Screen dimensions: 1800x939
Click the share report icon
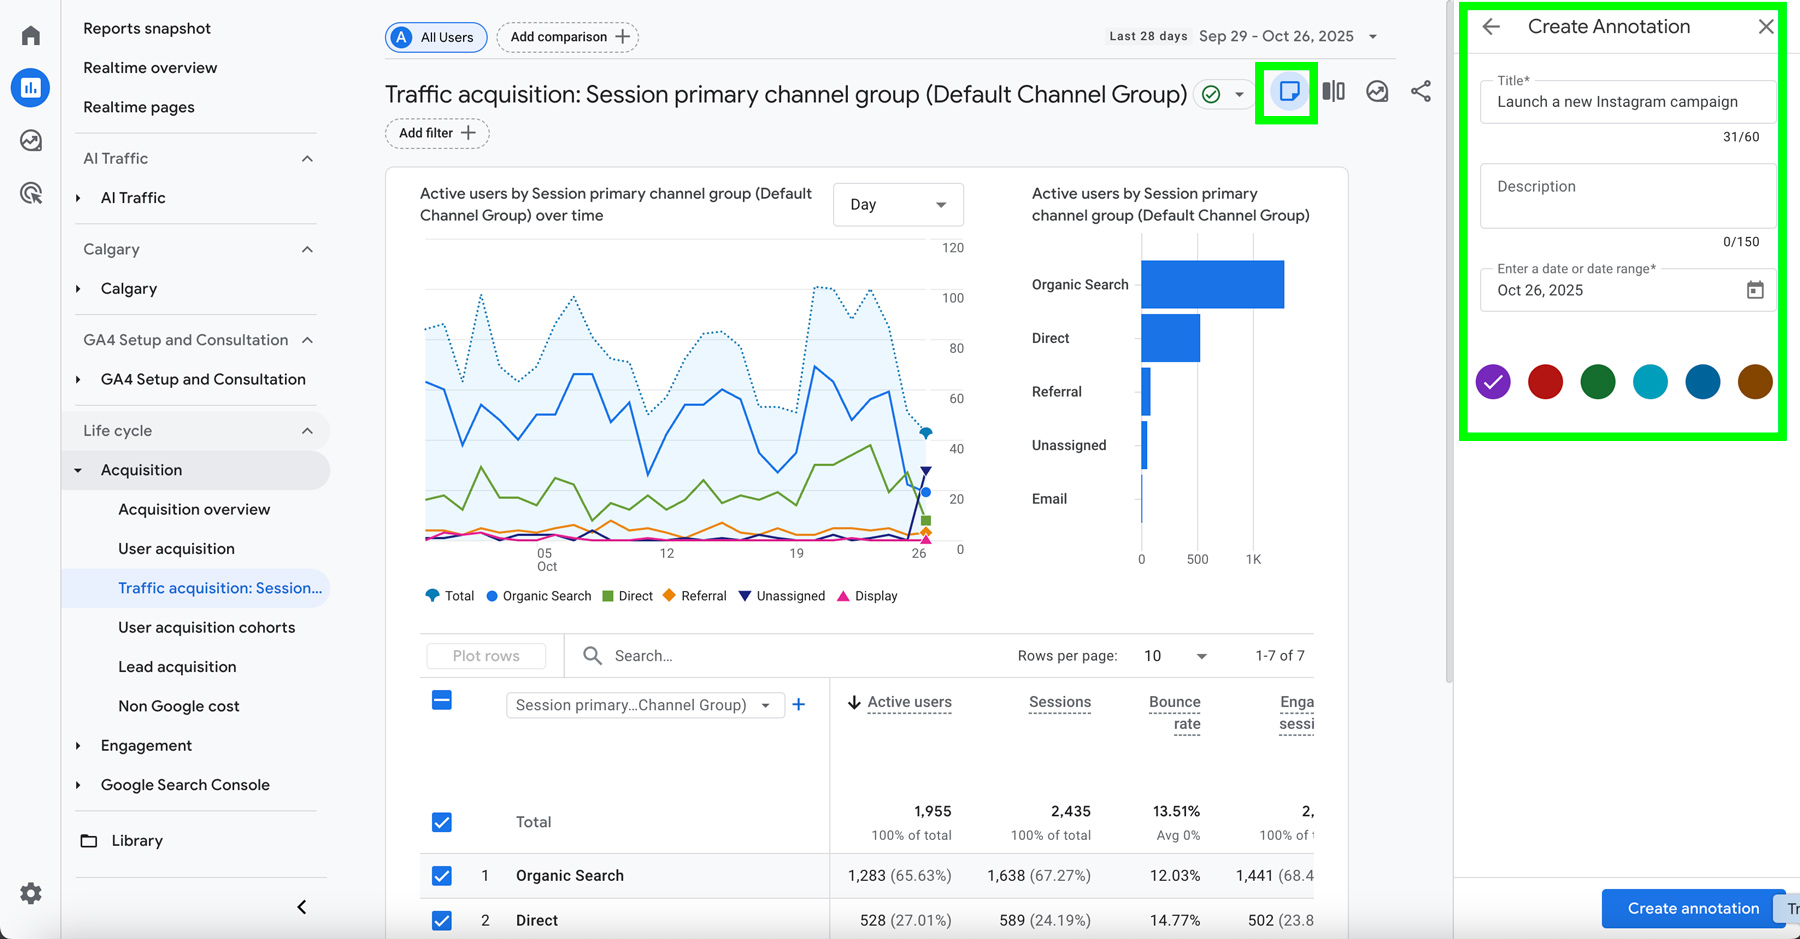[1421, 91]
